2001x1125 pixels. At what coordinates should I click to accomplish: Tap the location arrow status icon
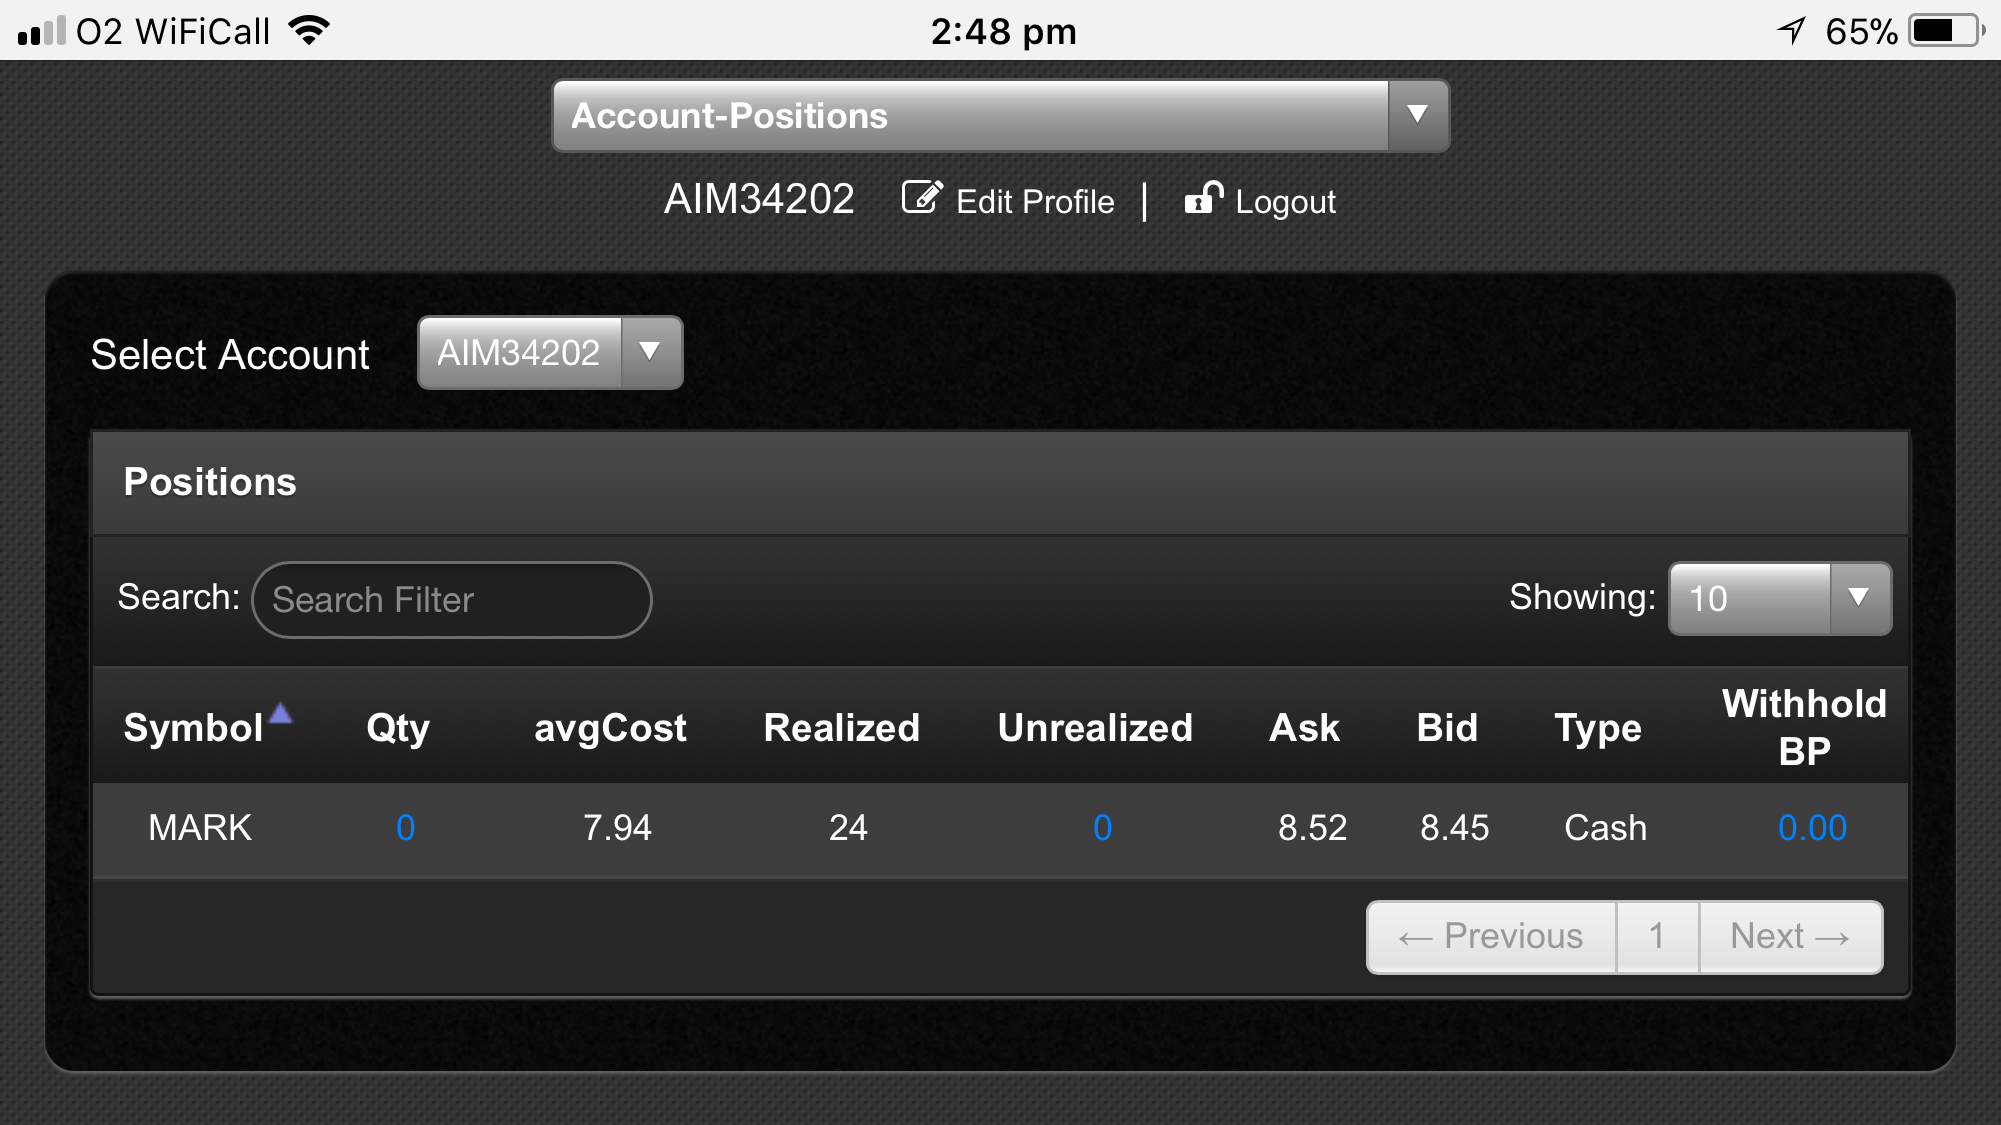point(1791,31)
